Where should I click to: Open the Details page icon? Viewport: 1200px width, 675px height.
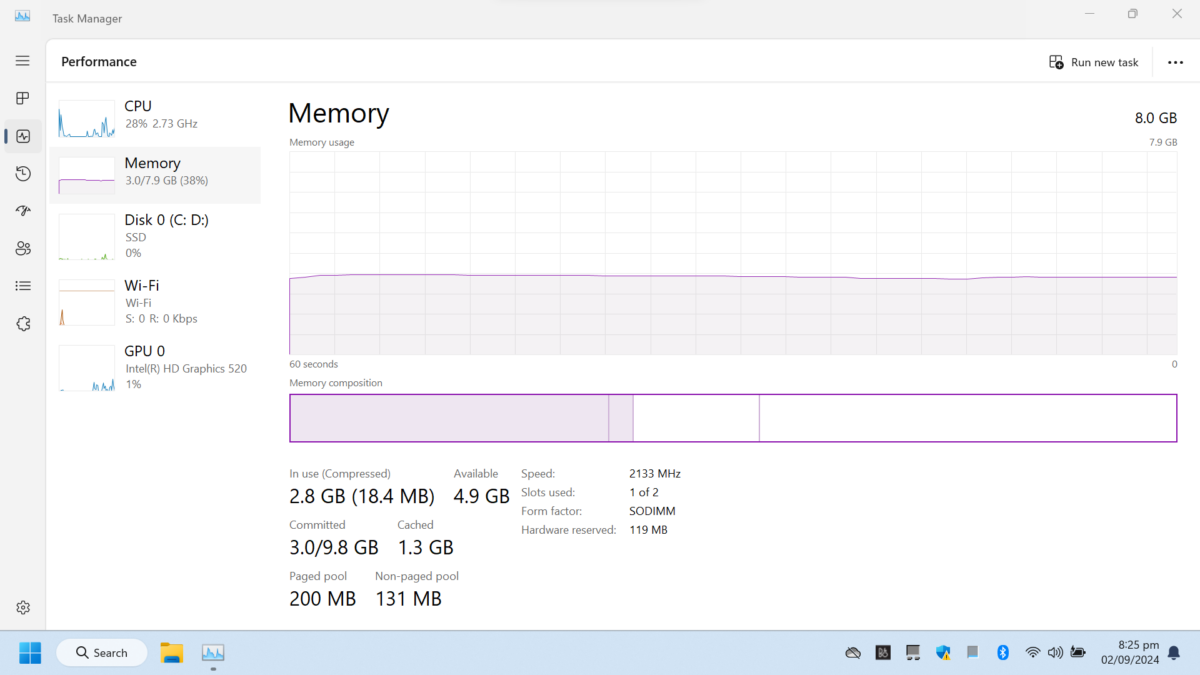point(23,286)
